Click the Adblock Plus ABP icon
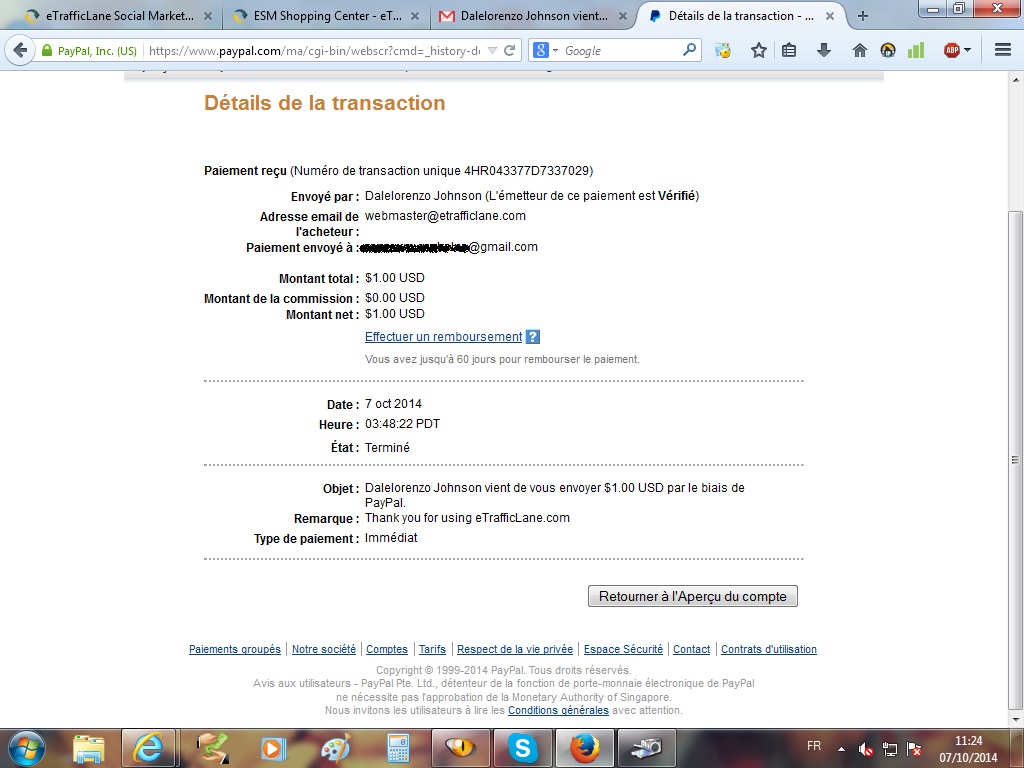The width and height of the screenshot is (1024, 768). 952,50
